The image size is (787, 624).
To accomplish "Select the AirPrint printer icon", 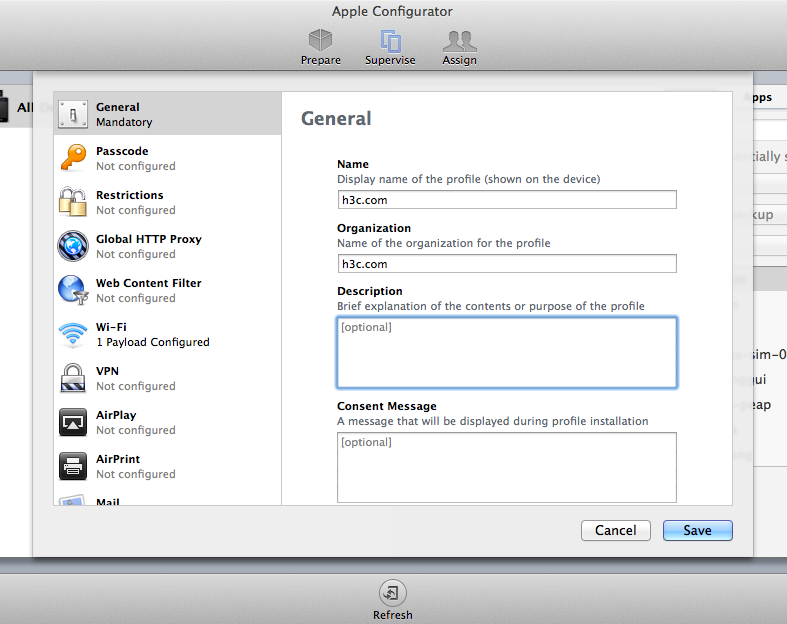I will 73,466.
